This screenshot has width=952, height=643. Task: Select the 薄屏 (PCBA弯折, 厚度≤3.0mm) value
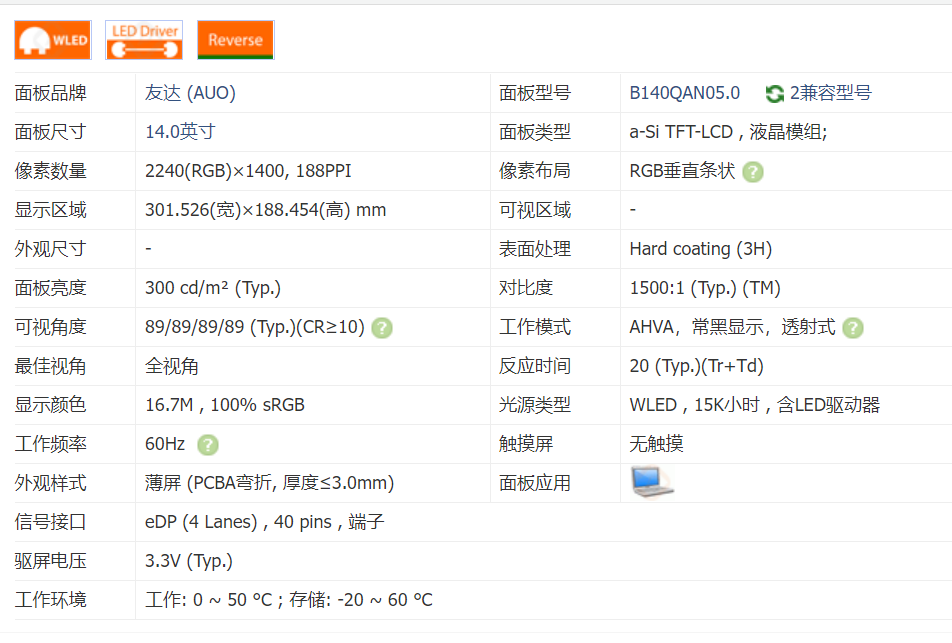pyautogui.click(x=270, y=483)
